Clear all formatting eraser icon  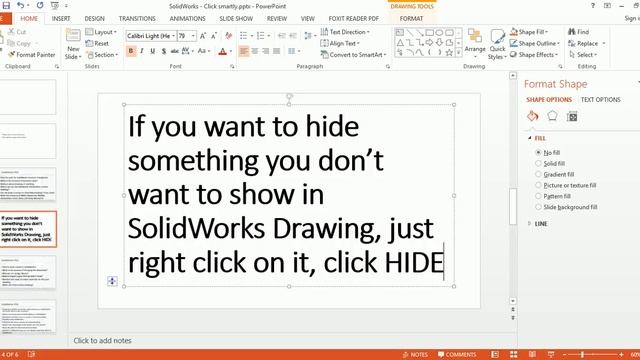(x=228, y=36)
